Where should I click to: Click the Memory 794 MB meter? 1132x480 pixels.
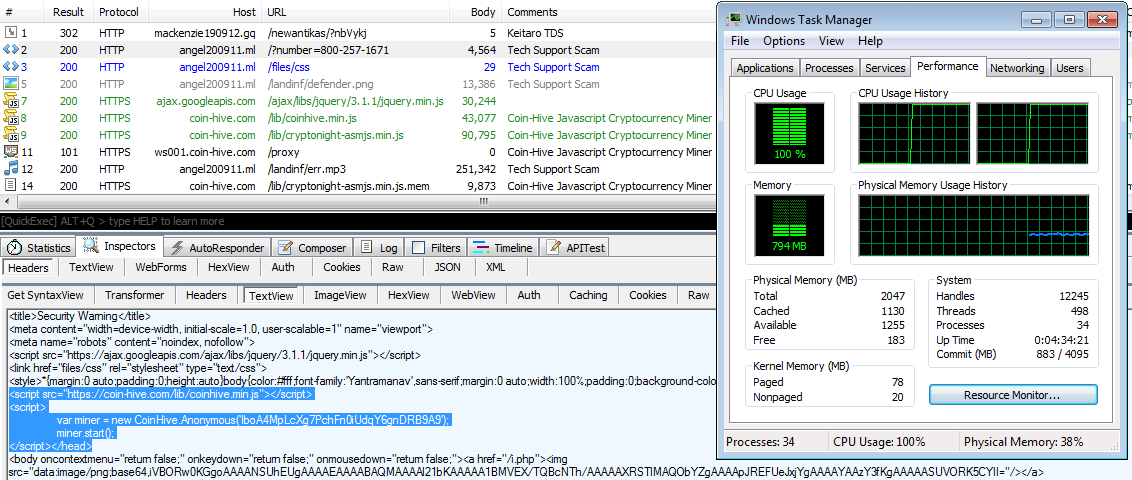tap(789, 226)
